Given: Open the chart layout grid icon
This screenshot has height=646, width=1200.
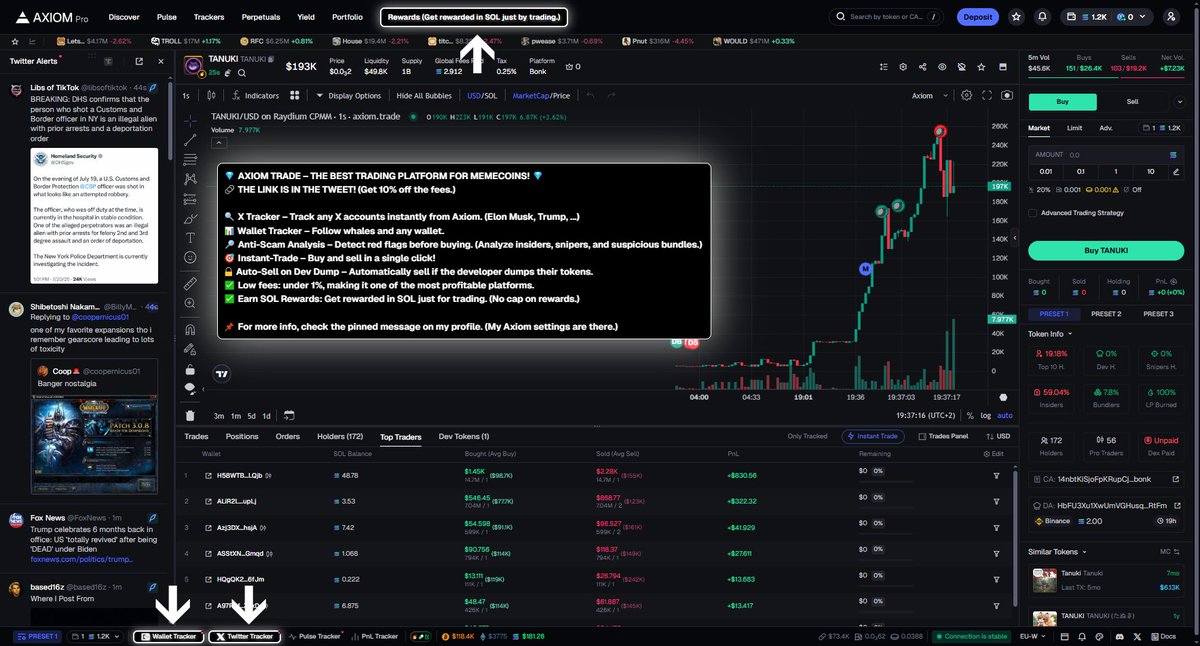Looking at the screenshot, I should pyautogui.click(x=295, y=96).
